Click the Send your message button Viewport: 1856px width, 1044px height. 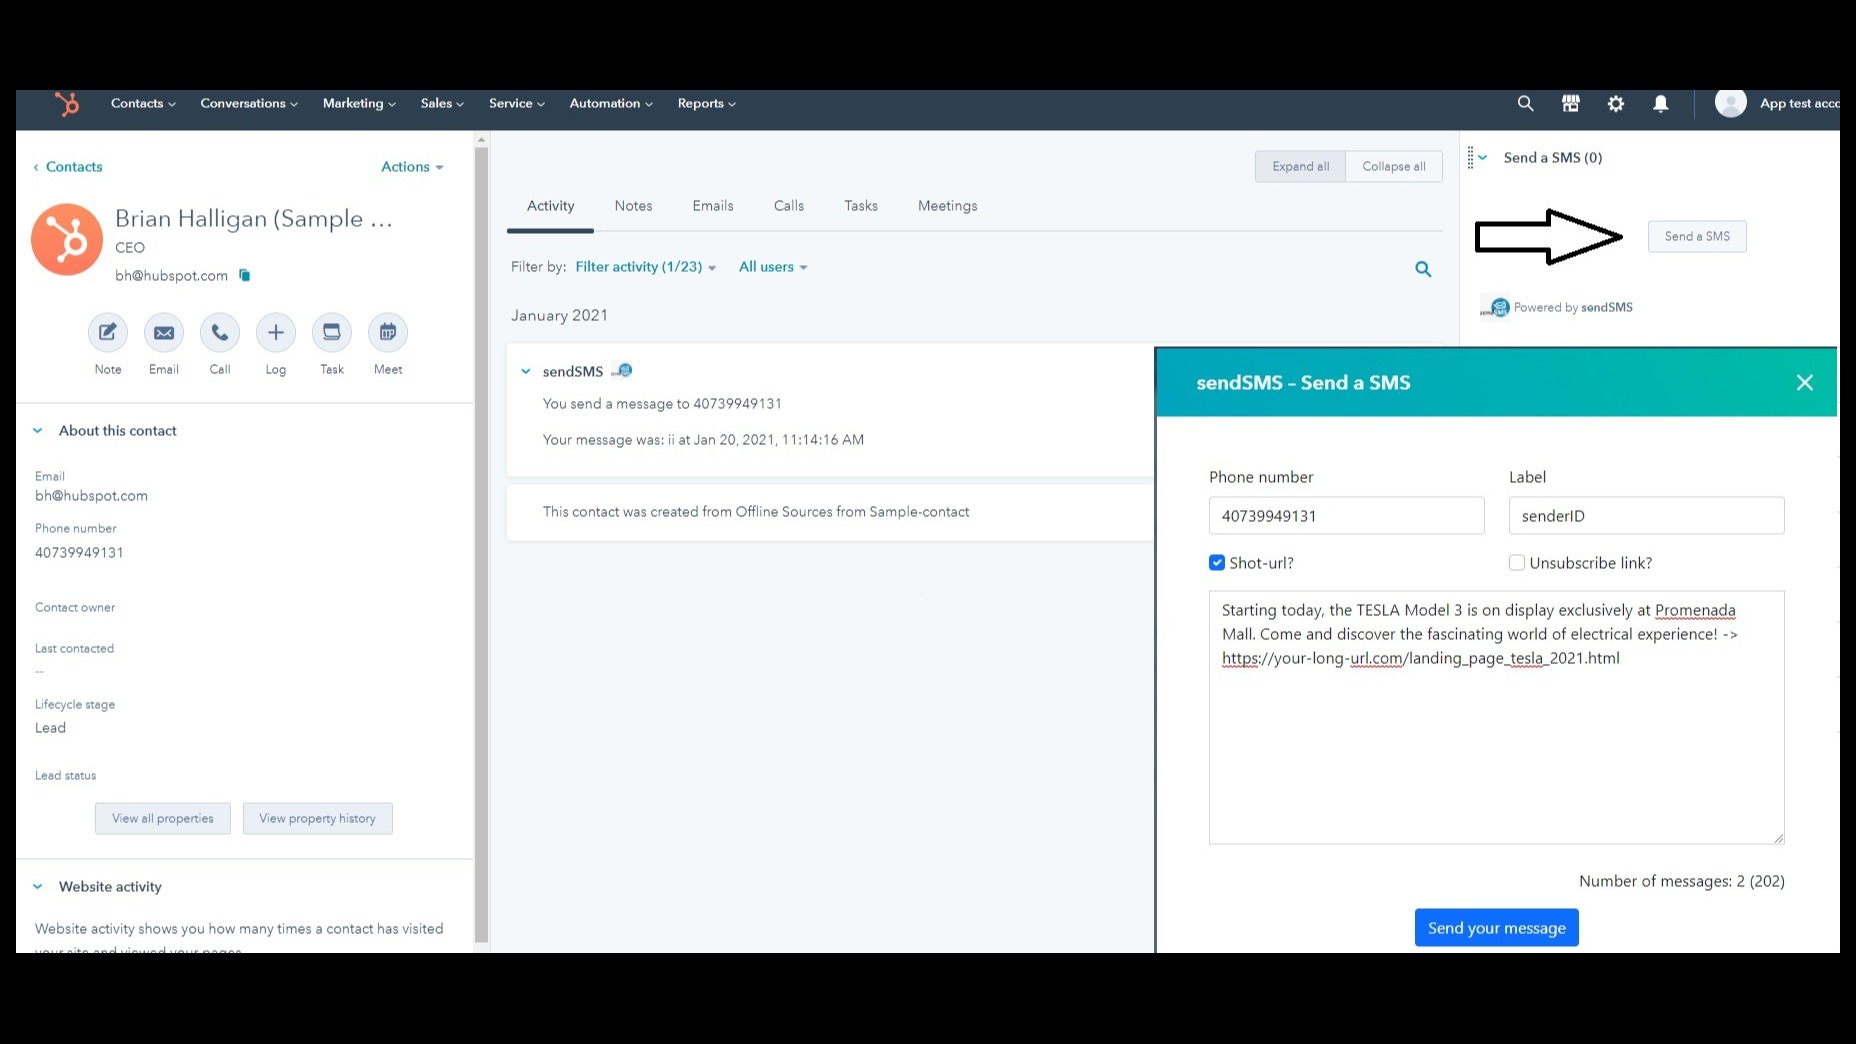pos(1496,928)
